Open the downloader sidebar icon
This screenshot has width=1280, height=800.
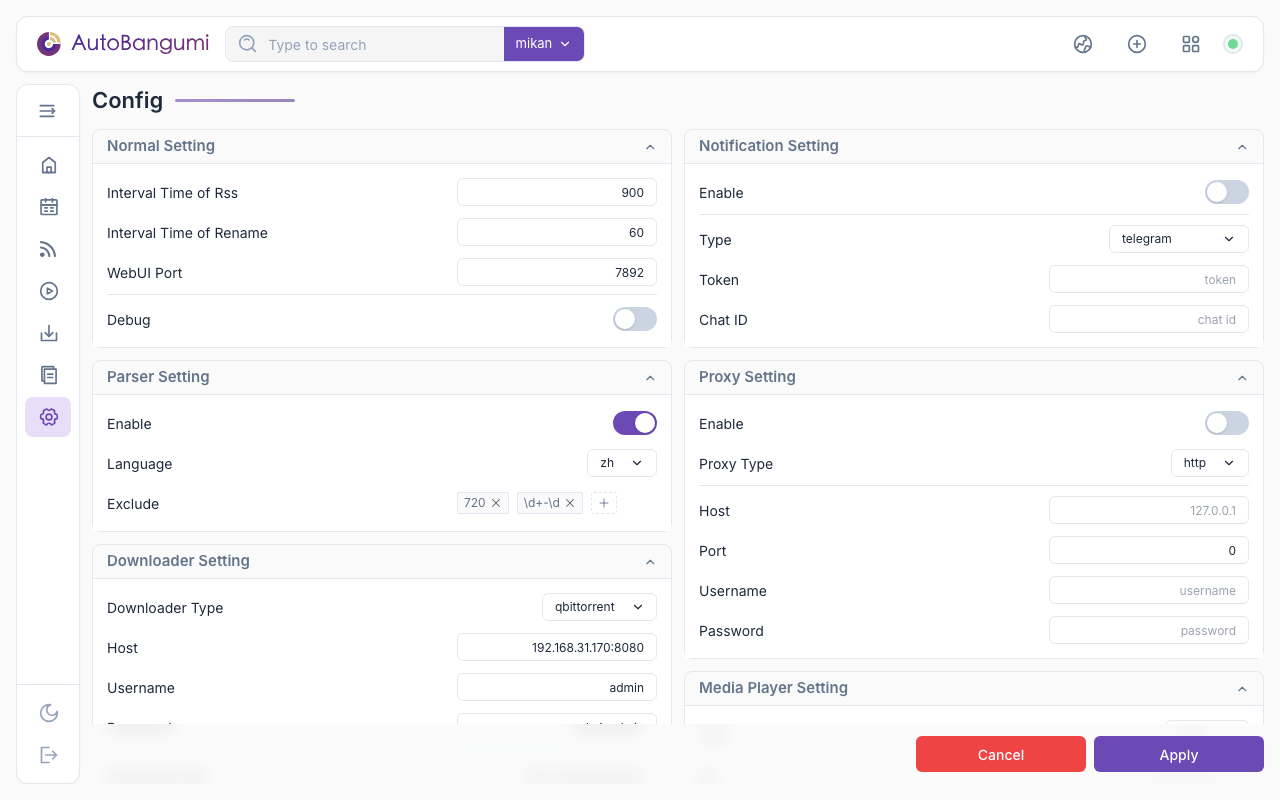click(x=48, y=333)
